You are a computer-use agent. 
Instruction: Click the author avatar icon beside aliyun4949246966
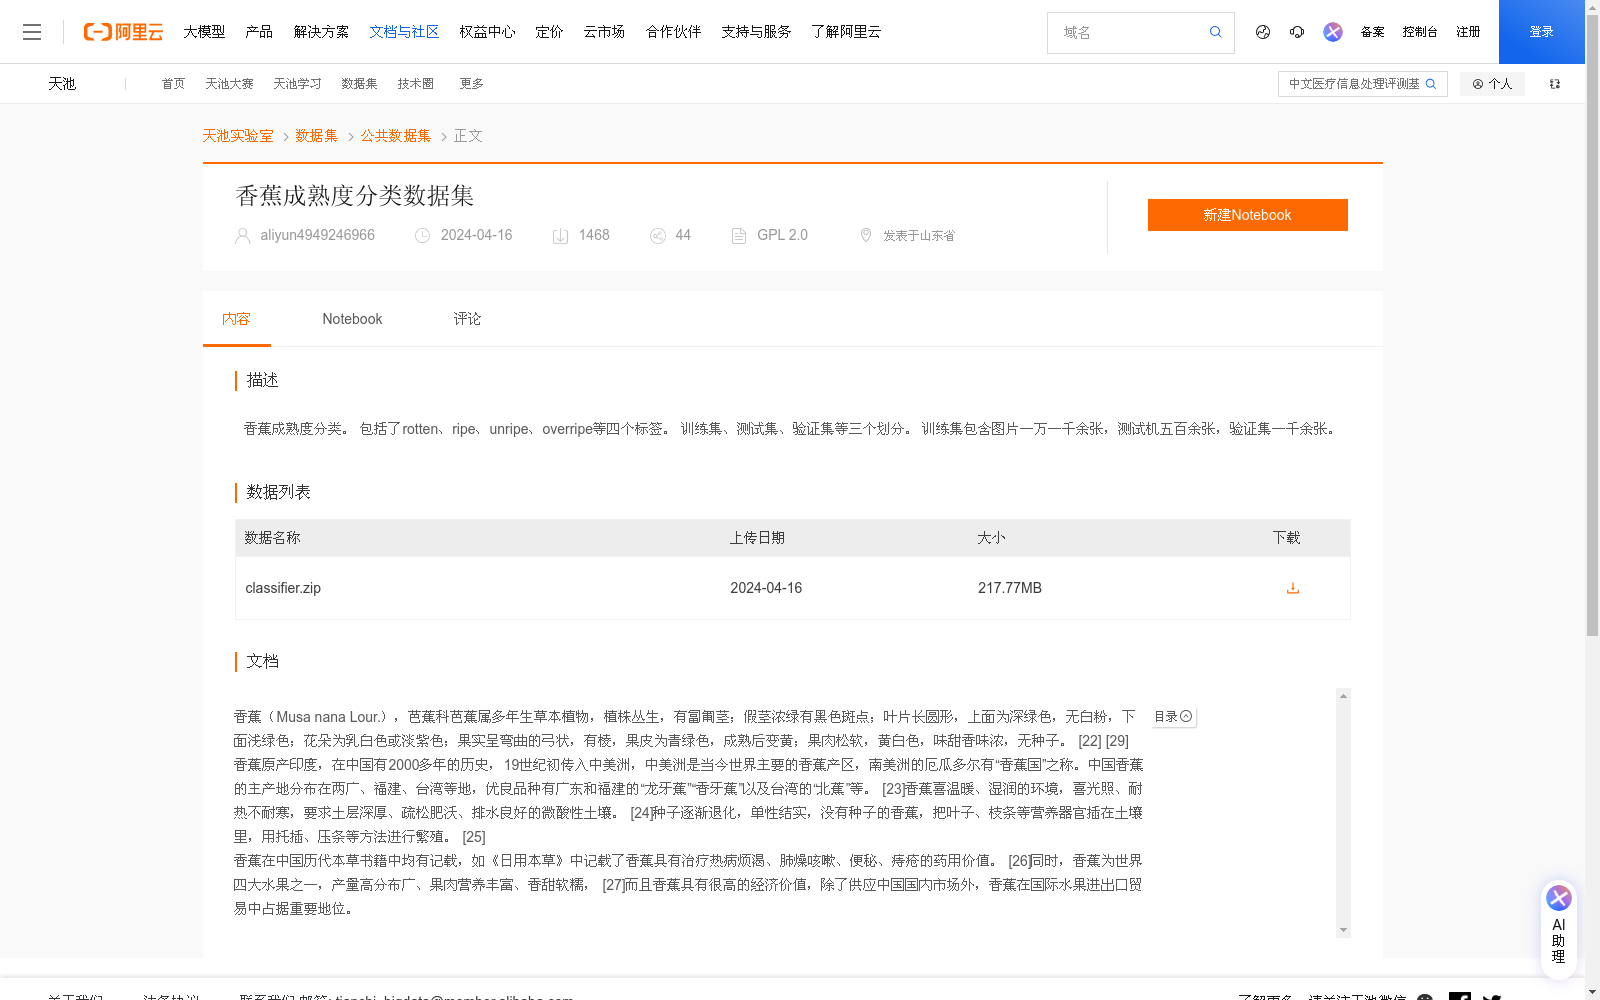242,236
